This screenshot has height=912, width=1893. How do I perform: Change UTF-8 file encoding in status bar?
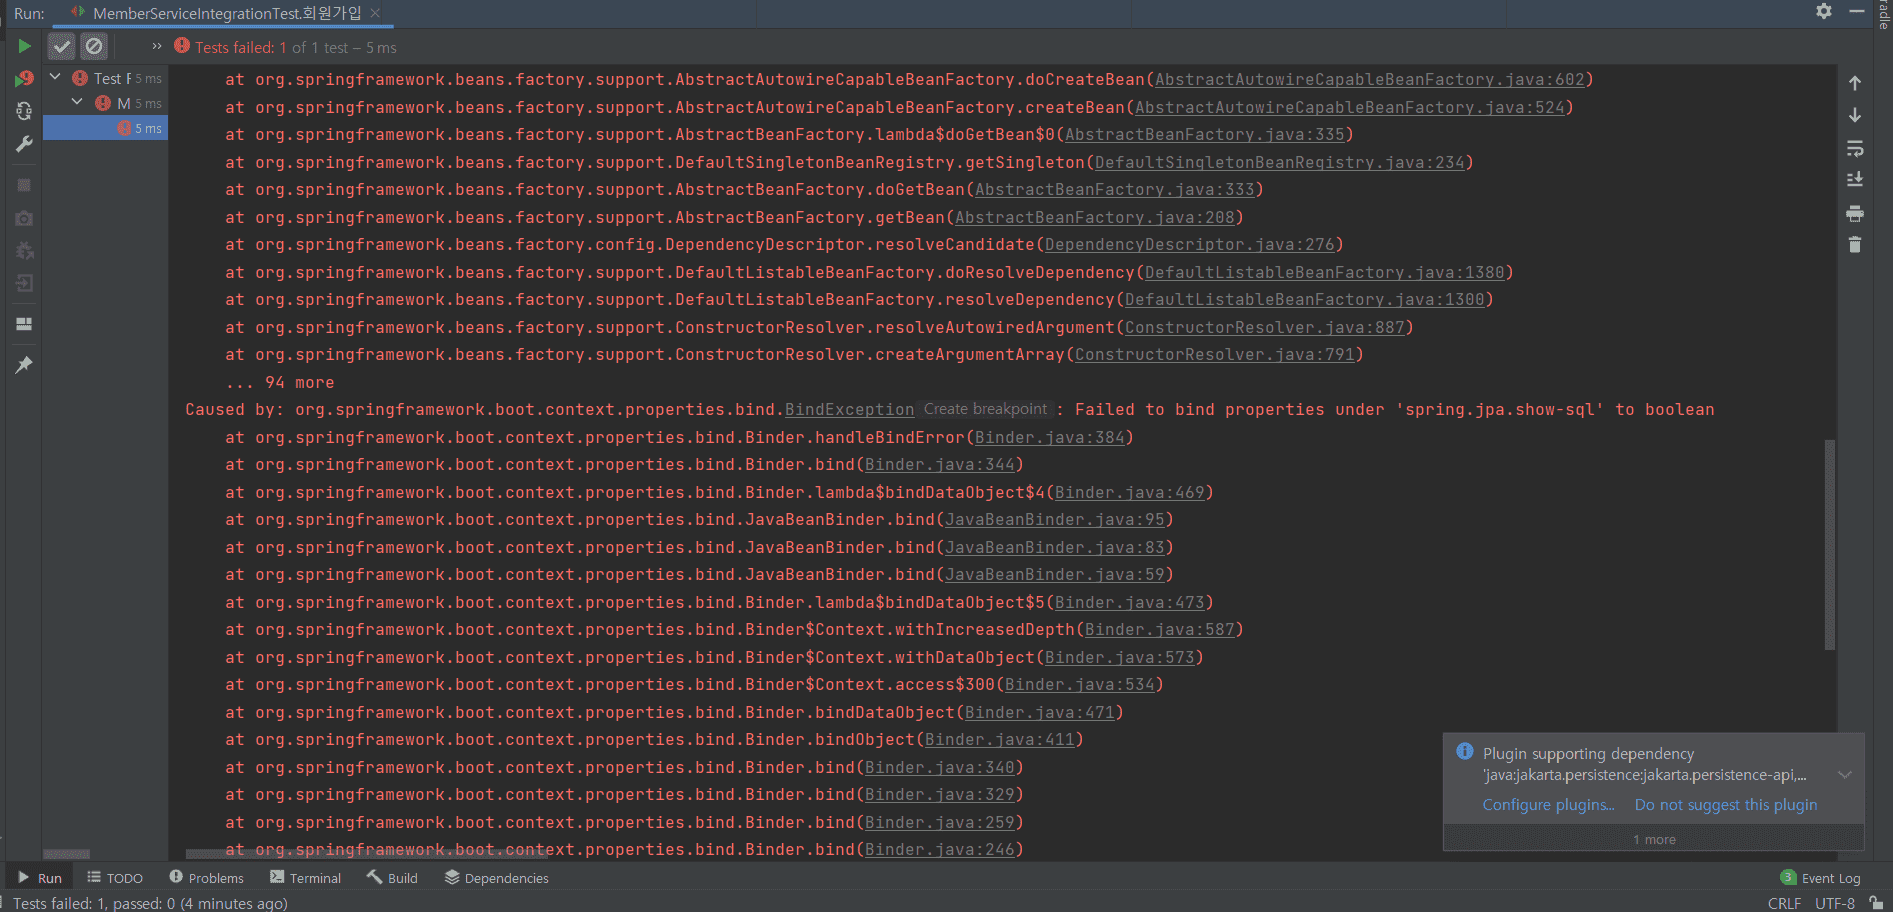tap(1835, 903)
